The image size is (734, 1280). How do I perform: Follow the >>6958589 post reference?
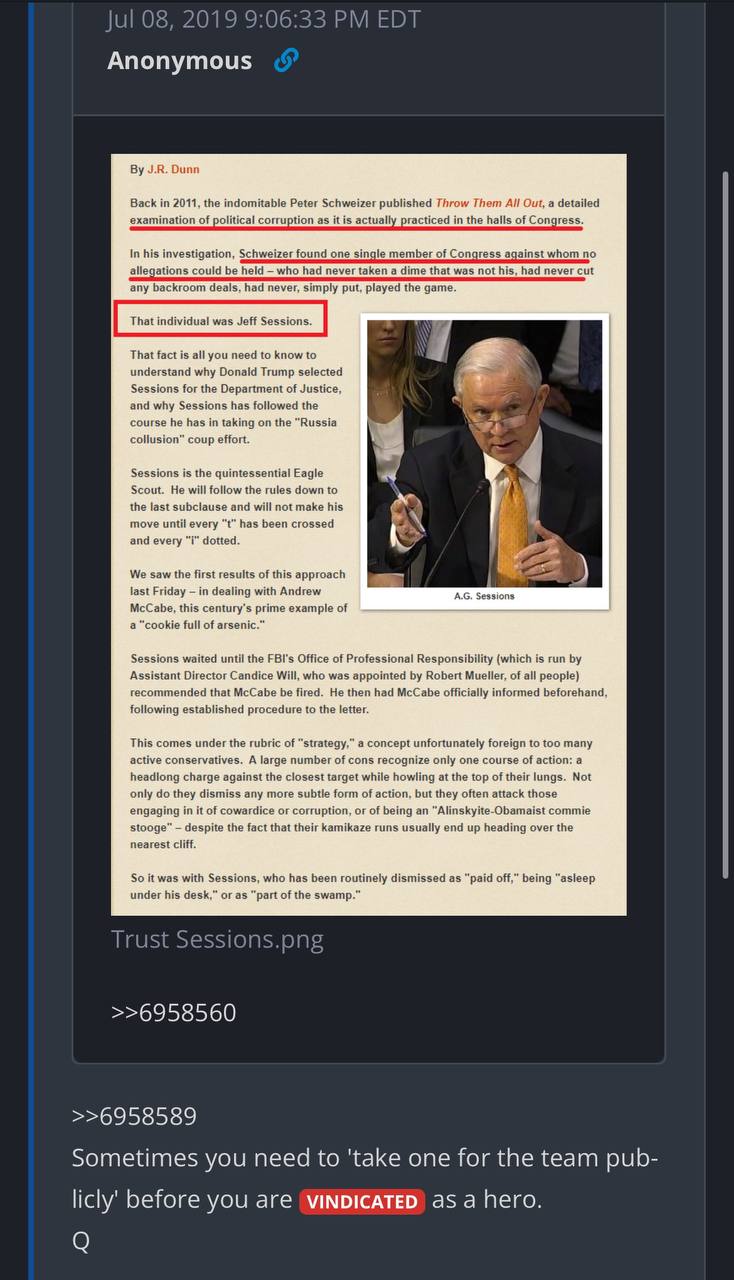(x=134, y=1116)
